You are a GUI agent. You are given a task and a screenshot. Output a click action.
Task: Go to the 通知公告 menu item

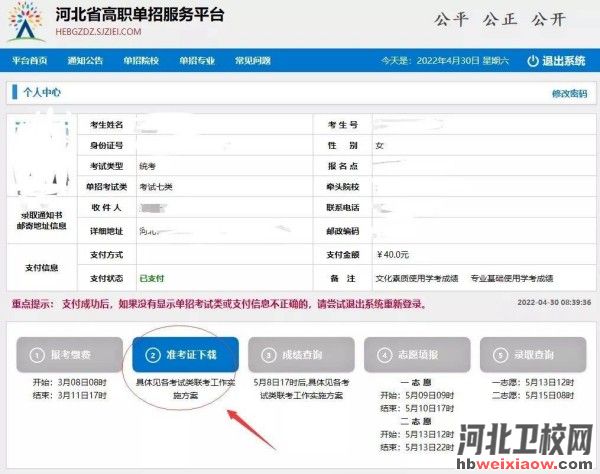85,61
